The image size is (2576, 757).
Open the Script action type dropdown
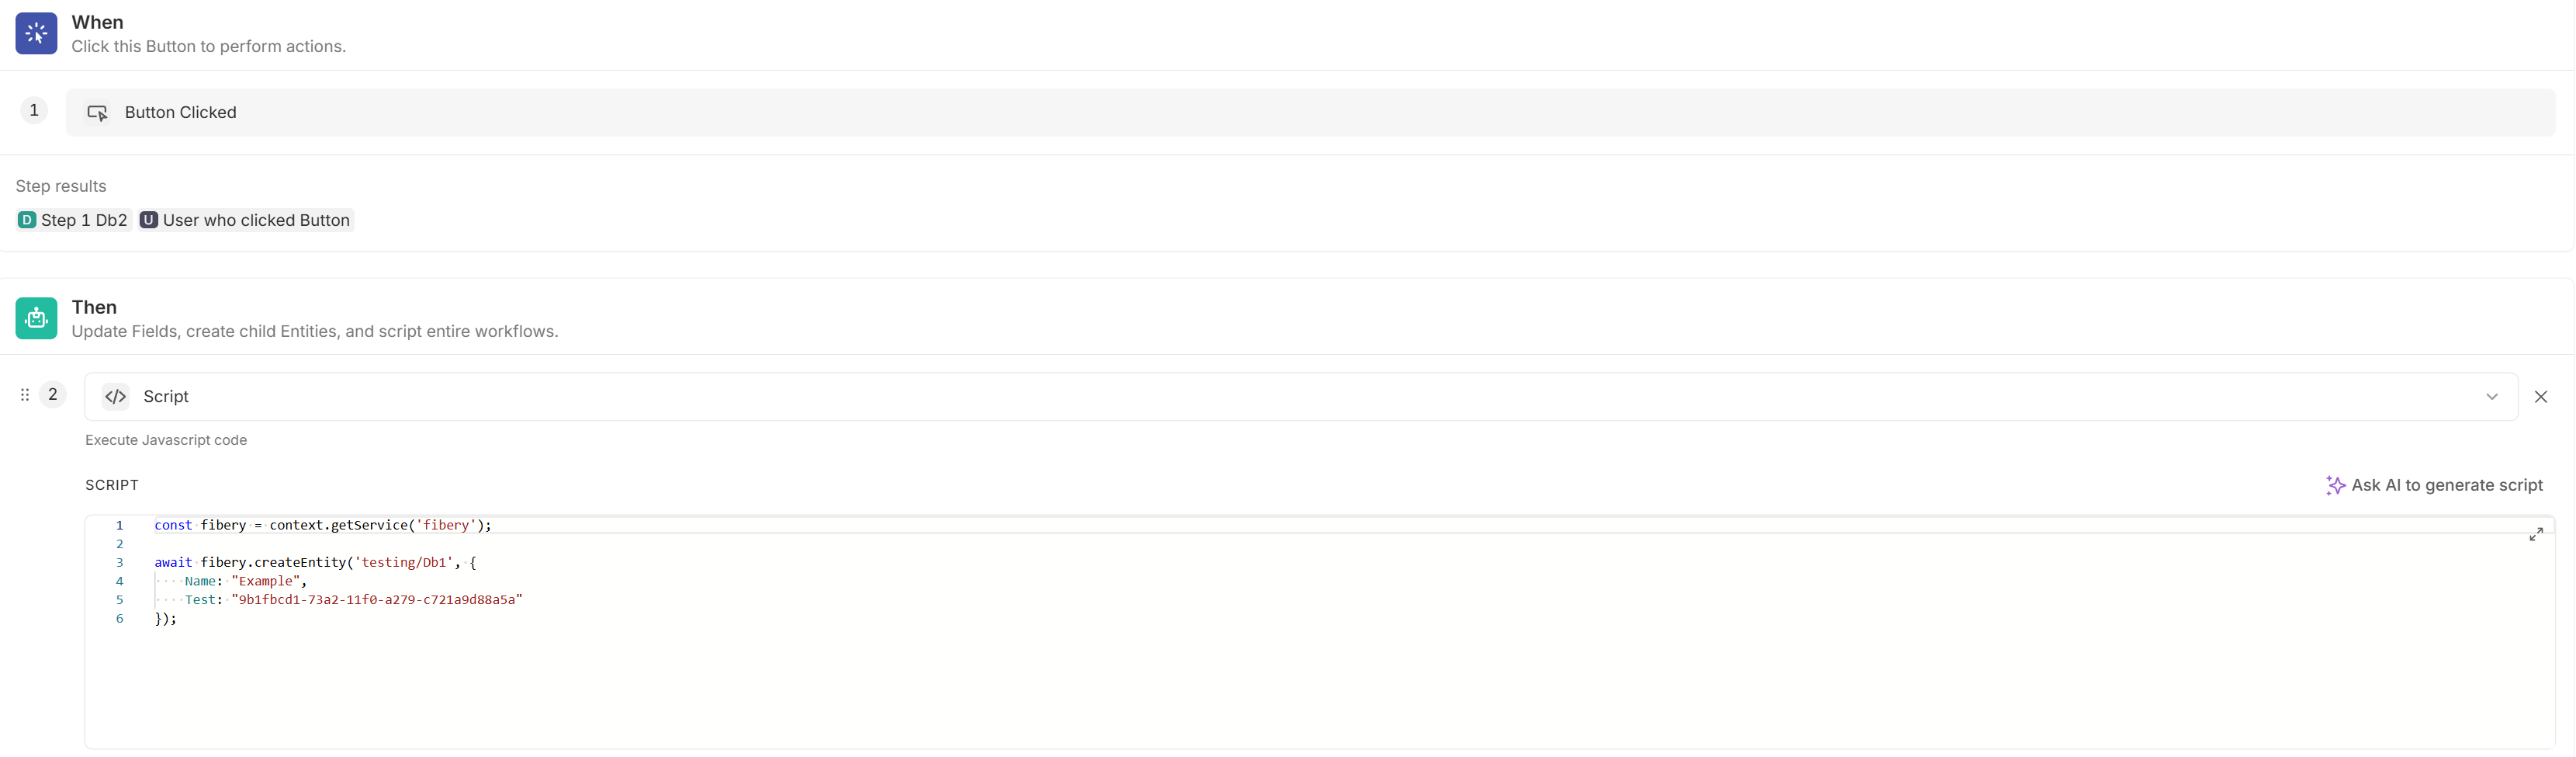1300,397
